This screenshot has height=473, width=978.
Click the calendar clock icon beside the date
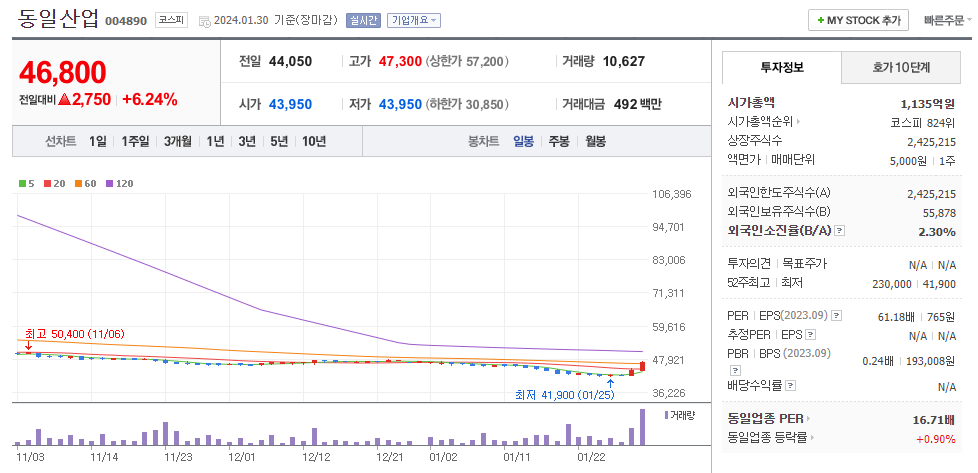[205, 21]
